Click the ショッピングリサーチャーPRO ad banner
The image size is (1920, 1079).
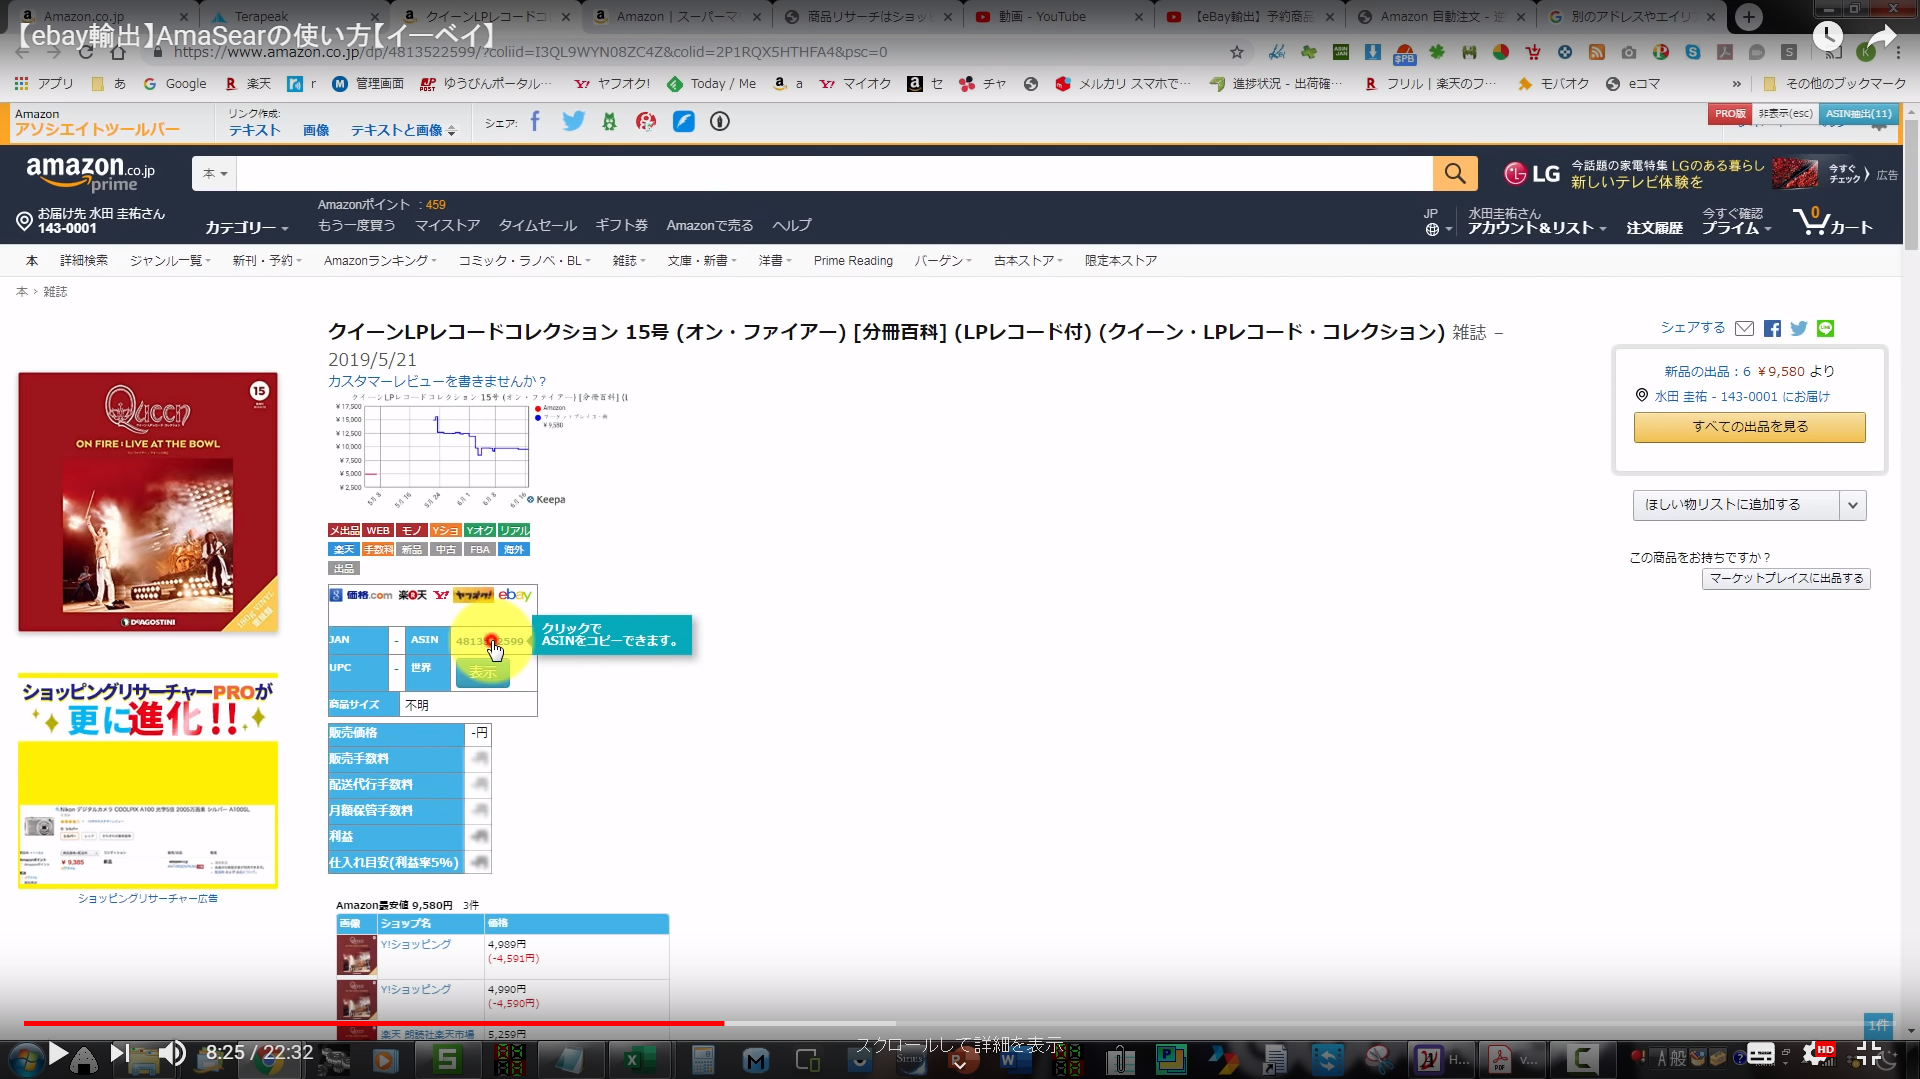click(148, 780)
